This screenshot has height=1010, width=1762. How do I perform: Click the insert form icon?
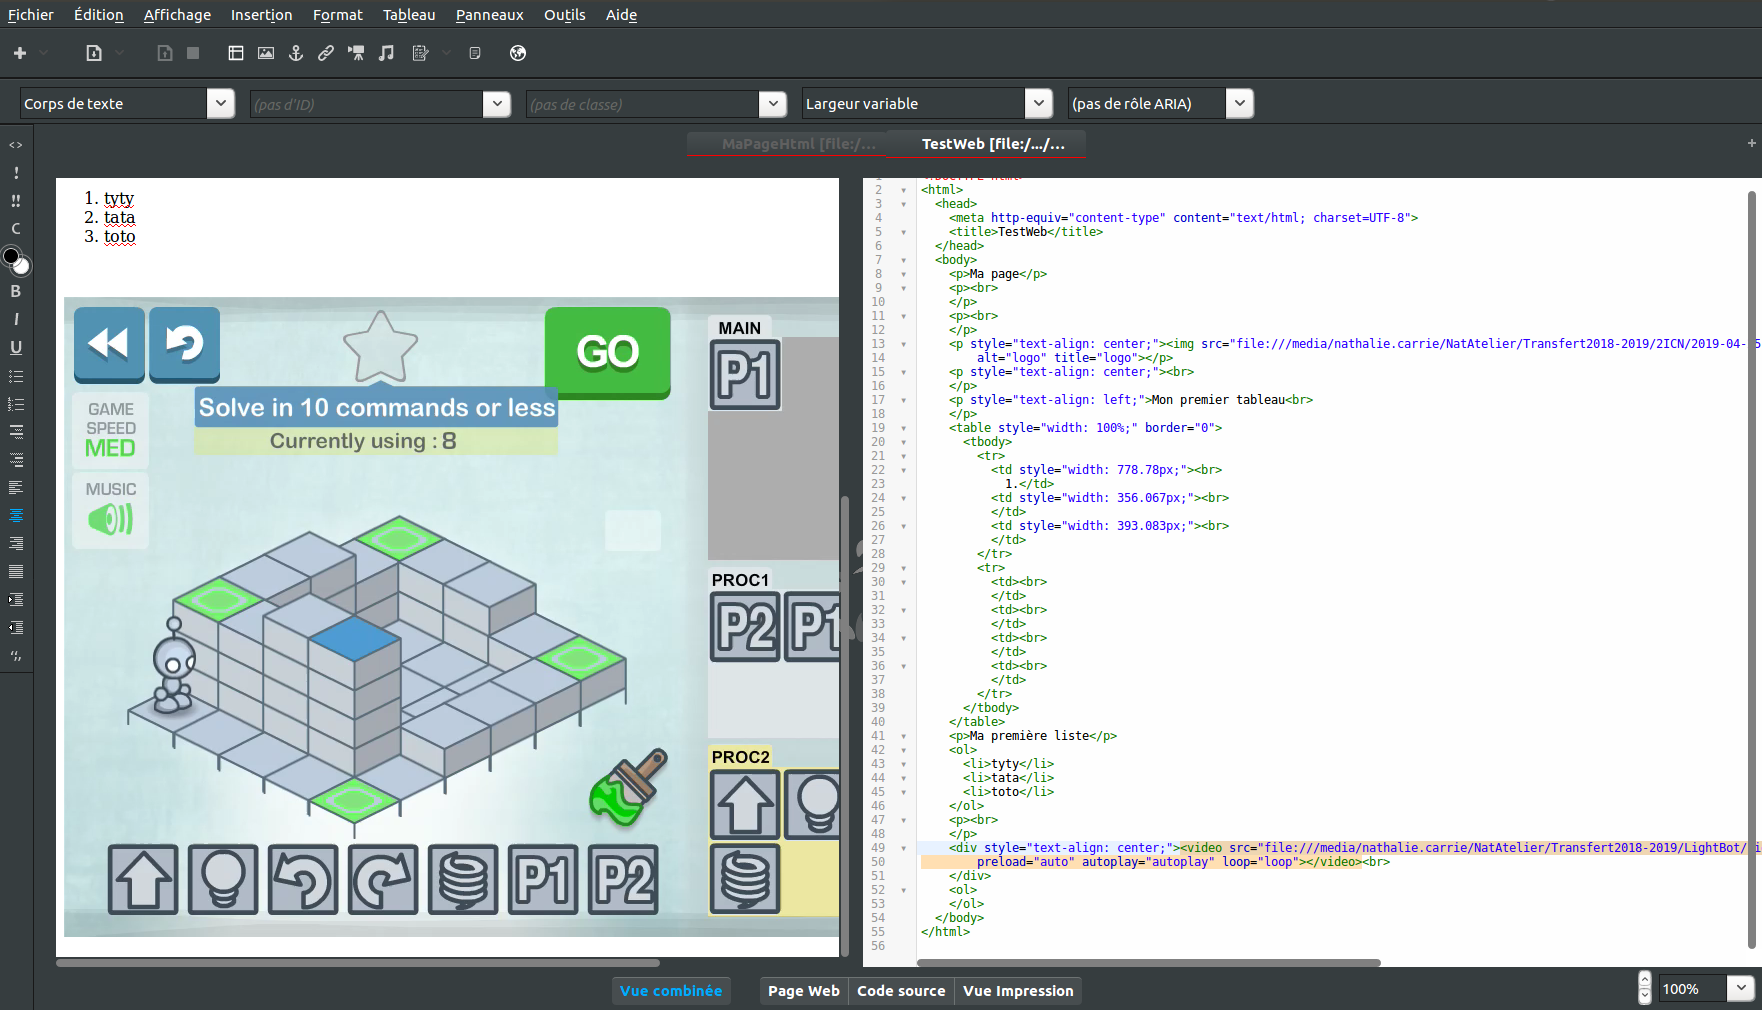point(420,53)
